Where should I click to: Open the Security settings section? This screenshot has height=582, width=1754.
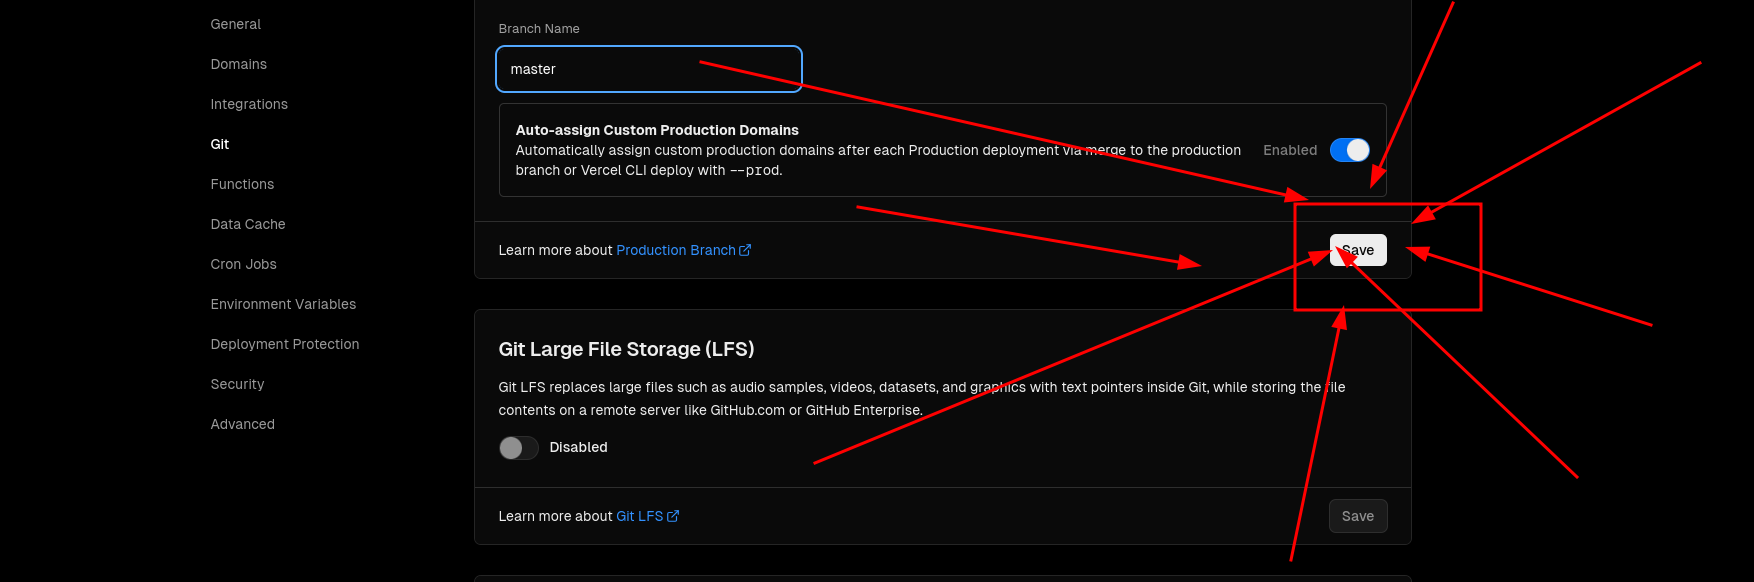click(x=237, y=384)
